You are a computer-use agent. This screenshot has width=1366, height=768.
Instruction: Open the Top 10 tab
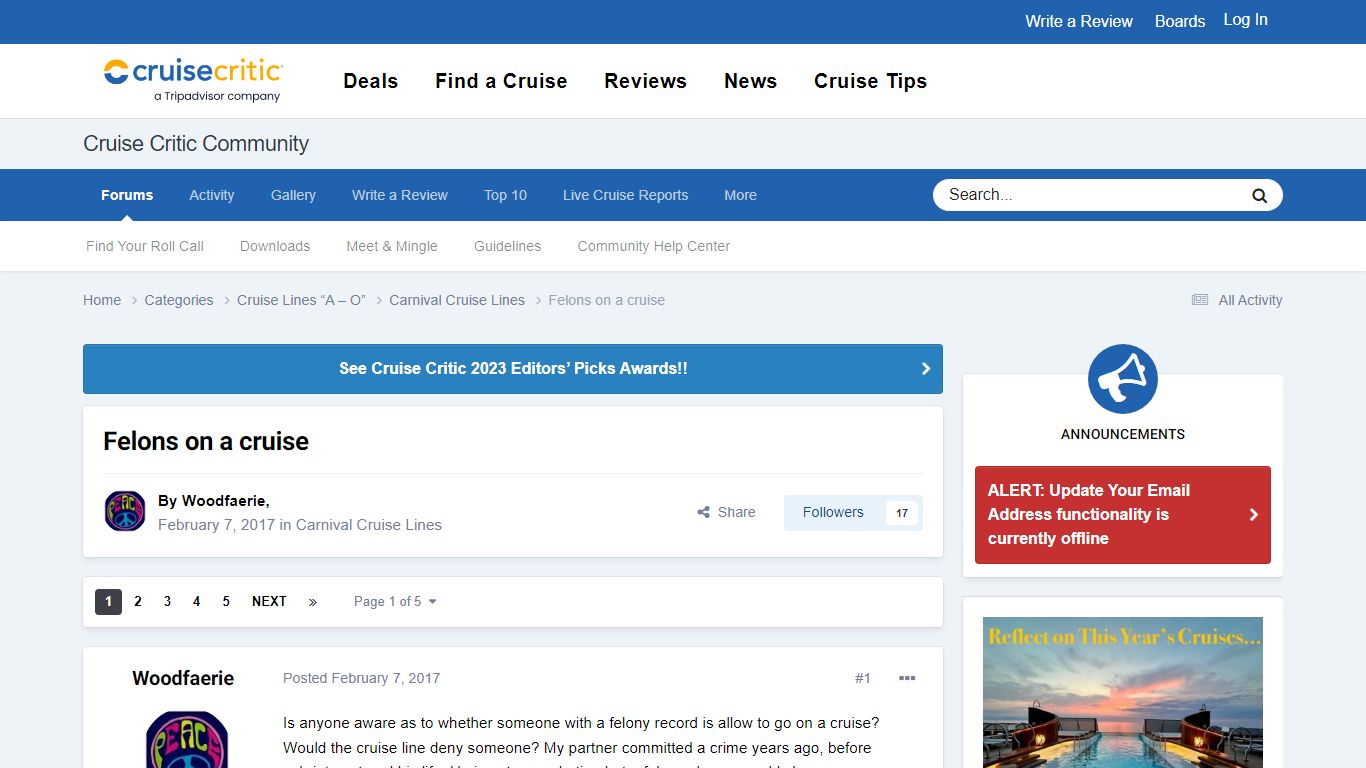(x=505, y=195)
